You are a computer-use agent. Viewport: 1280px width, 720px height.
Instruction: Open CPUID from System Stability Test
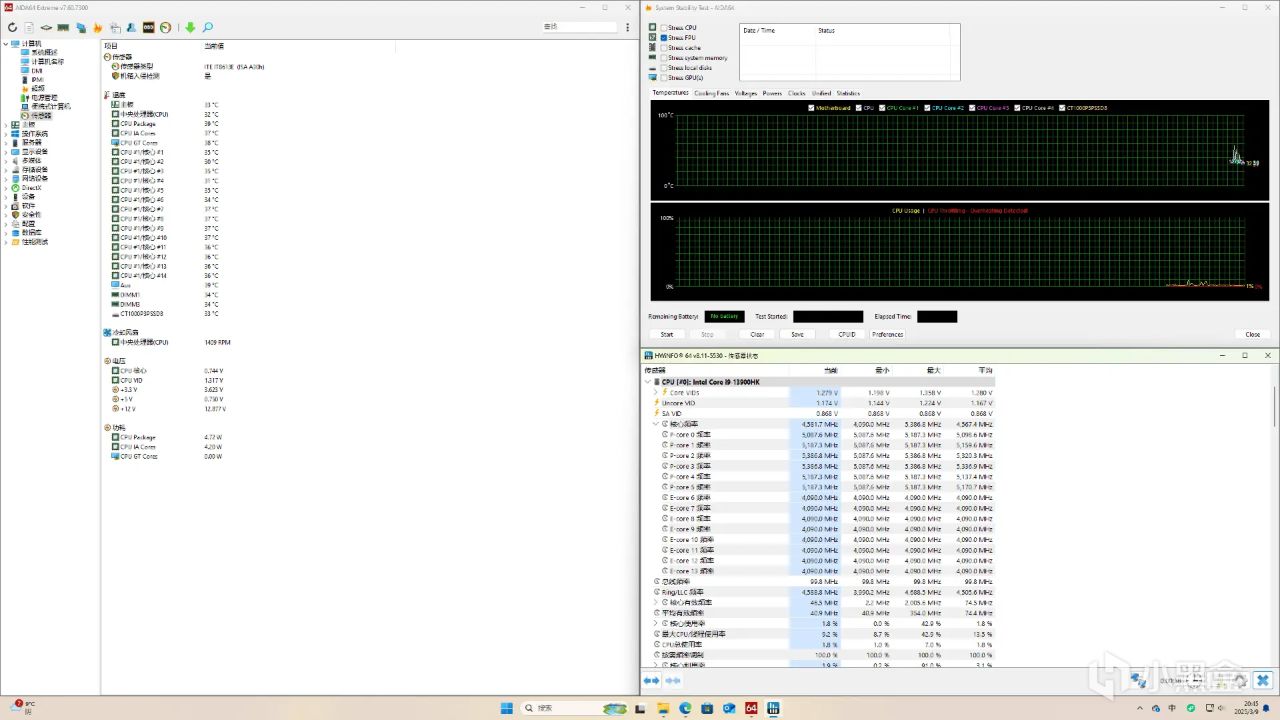(847, 334)
